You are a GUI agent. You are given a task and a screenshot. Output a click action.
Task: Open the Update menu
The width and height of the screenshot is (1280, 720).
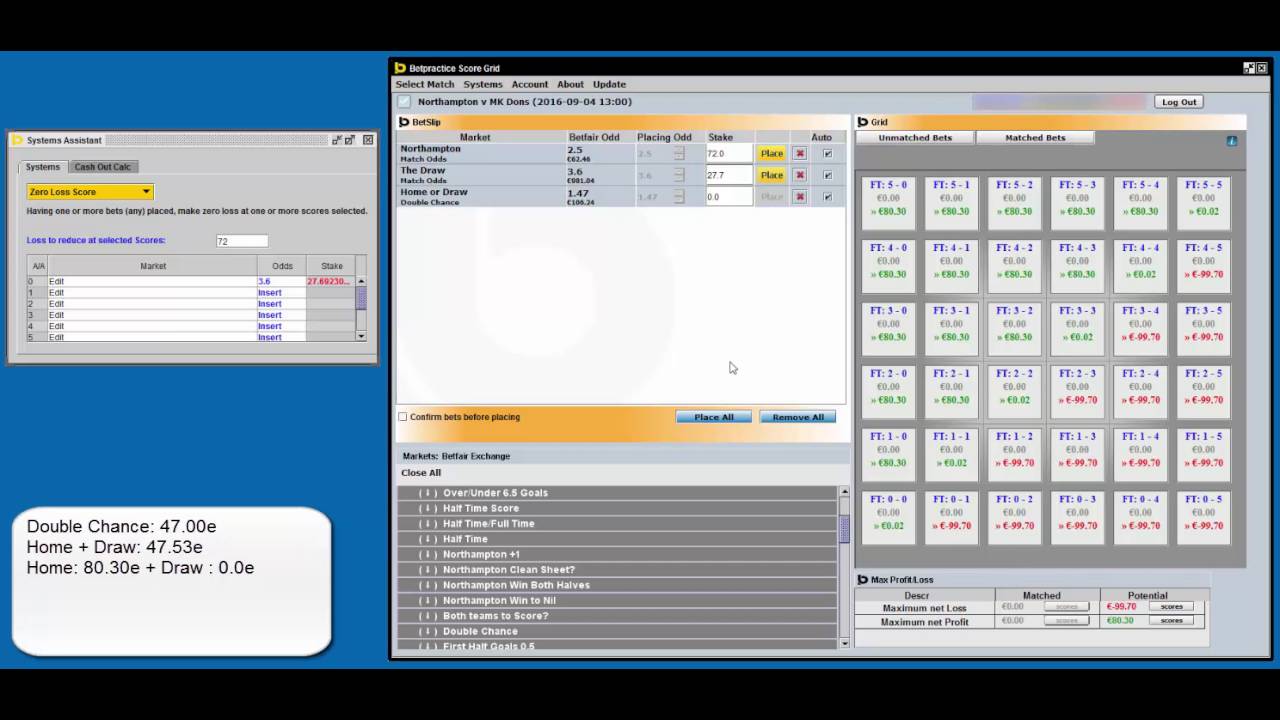pos(609,85)
